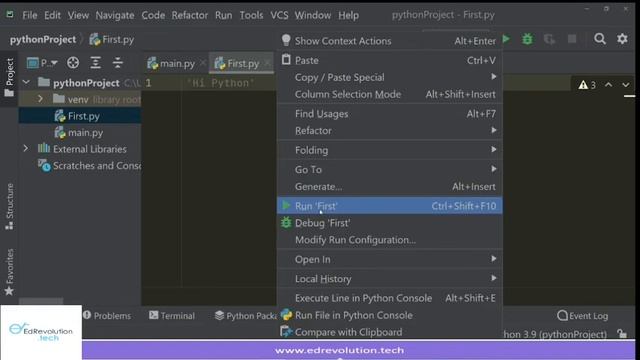Click the Expand All icon in Project panel
This screenshot has width=640, height=360.
click(96, 63)
